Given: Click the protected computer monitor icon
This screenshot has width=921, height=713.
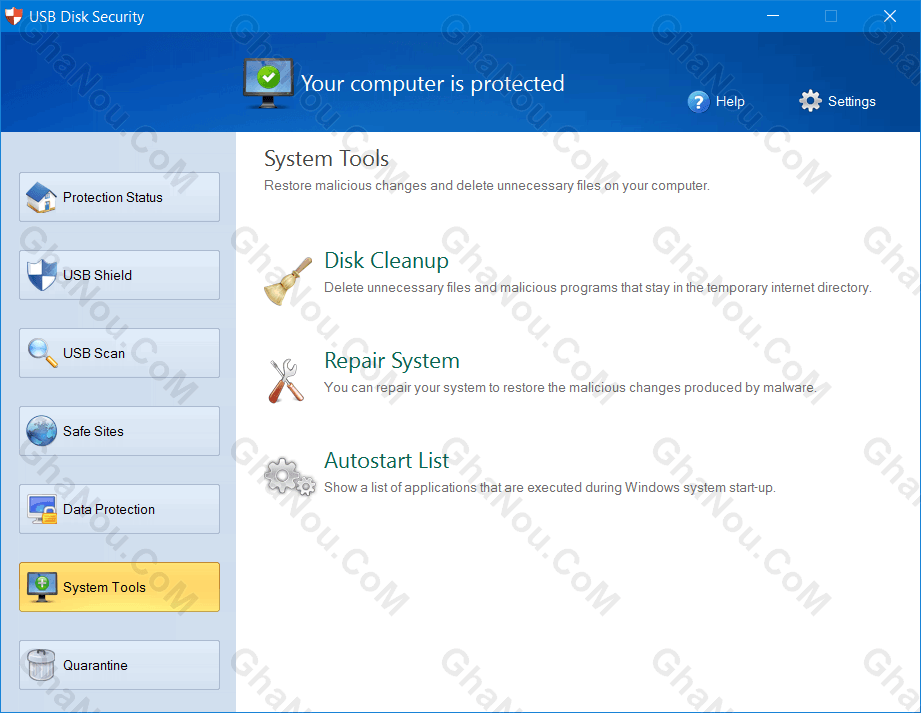Looking at the screenshot, I should (x=268, y=83).
